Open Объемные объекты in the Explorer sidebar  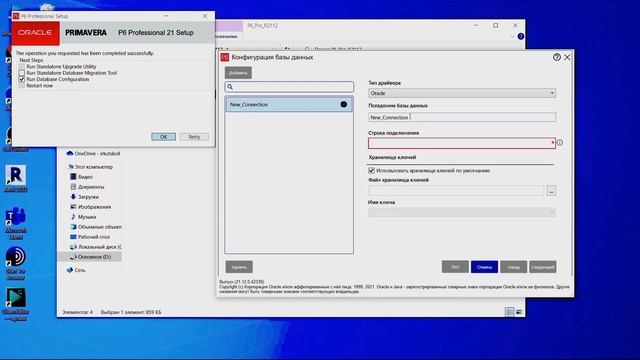pos(96,227)
